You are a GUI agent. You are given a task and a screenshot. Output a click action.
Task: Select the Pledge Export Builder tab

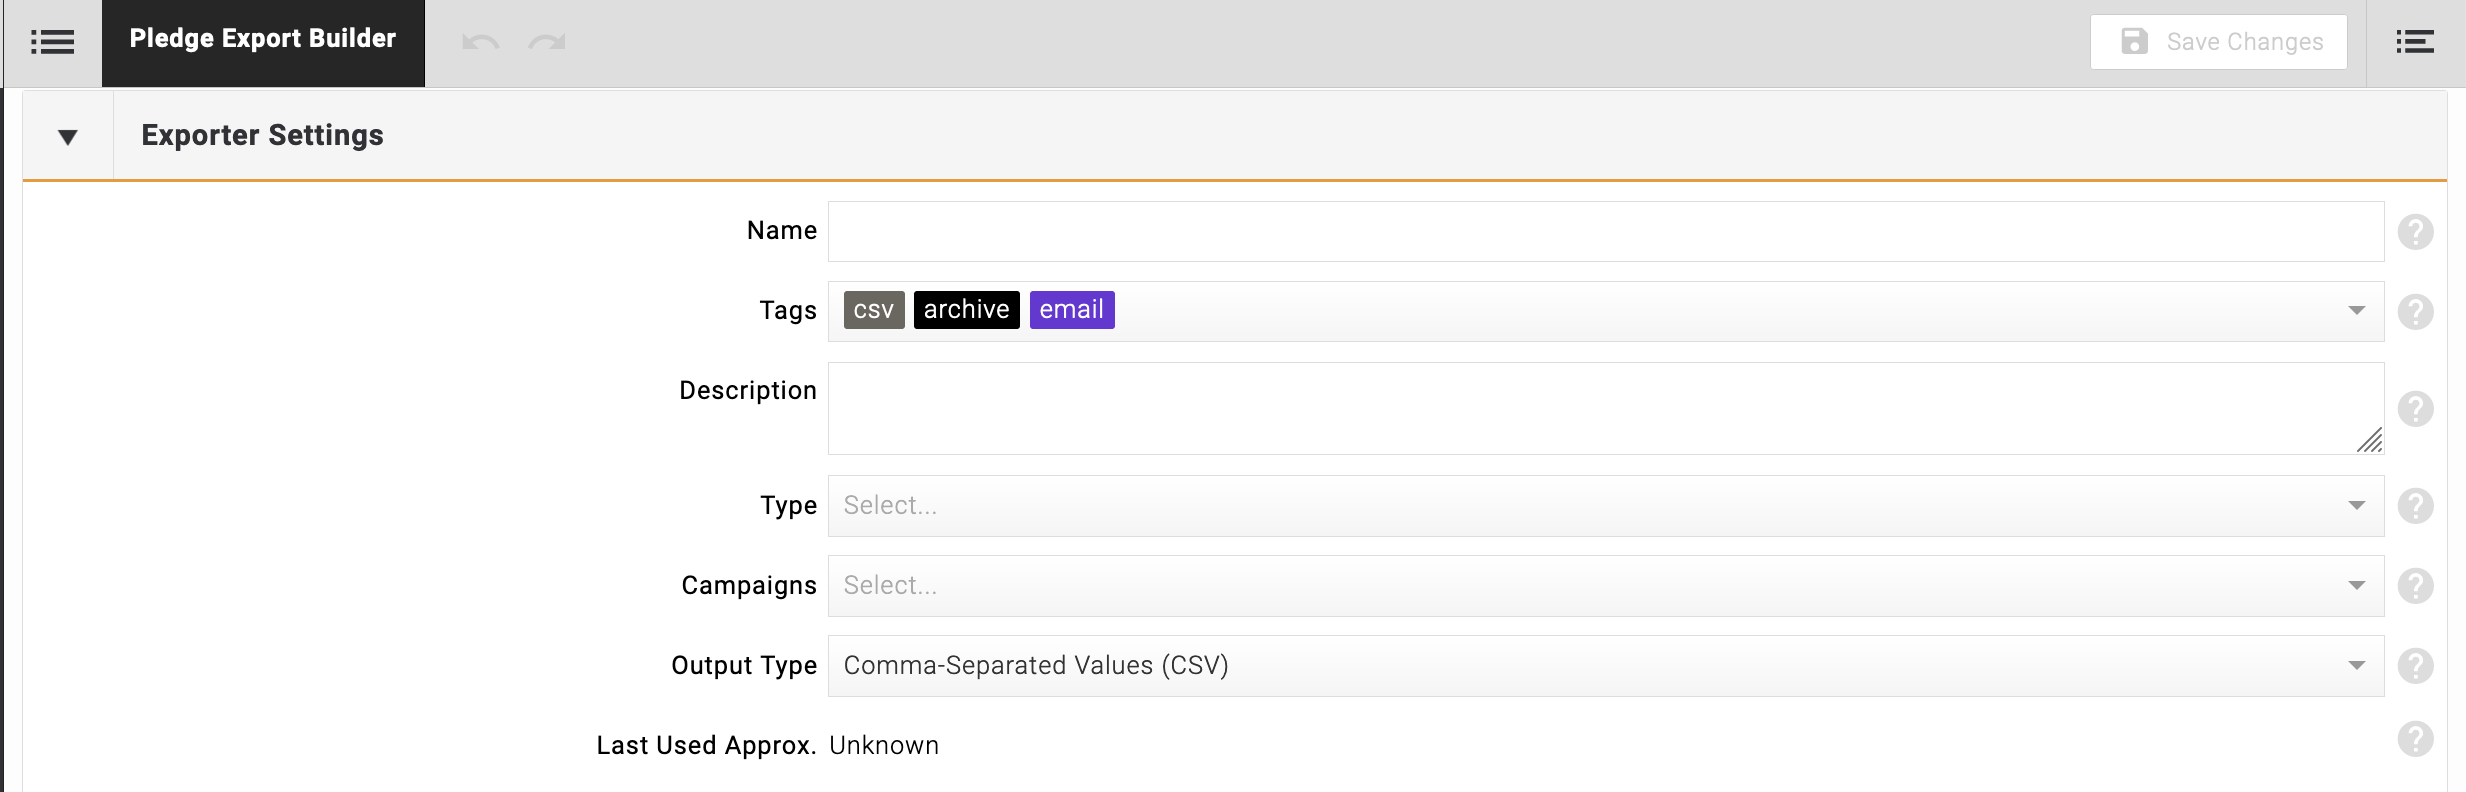click(x=263, y=43)
